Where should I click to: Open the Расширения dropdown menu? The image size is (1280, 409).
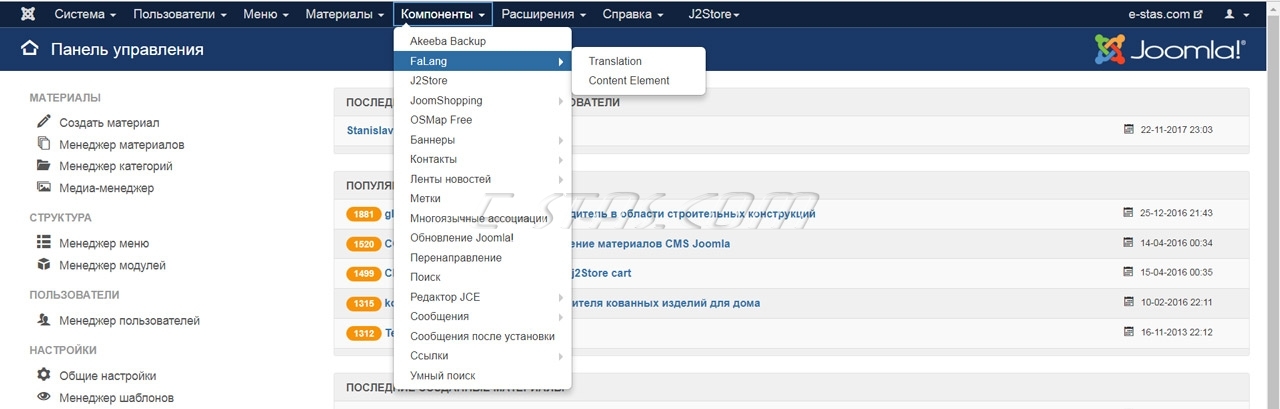543,15
